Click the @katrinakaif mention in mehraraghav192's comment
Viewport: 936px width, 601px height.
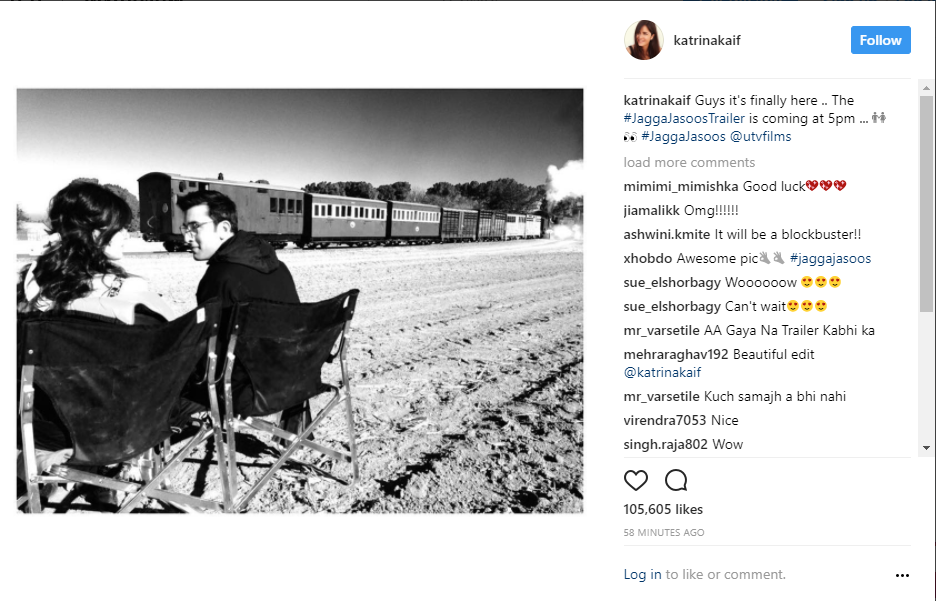tap(662, 372)
